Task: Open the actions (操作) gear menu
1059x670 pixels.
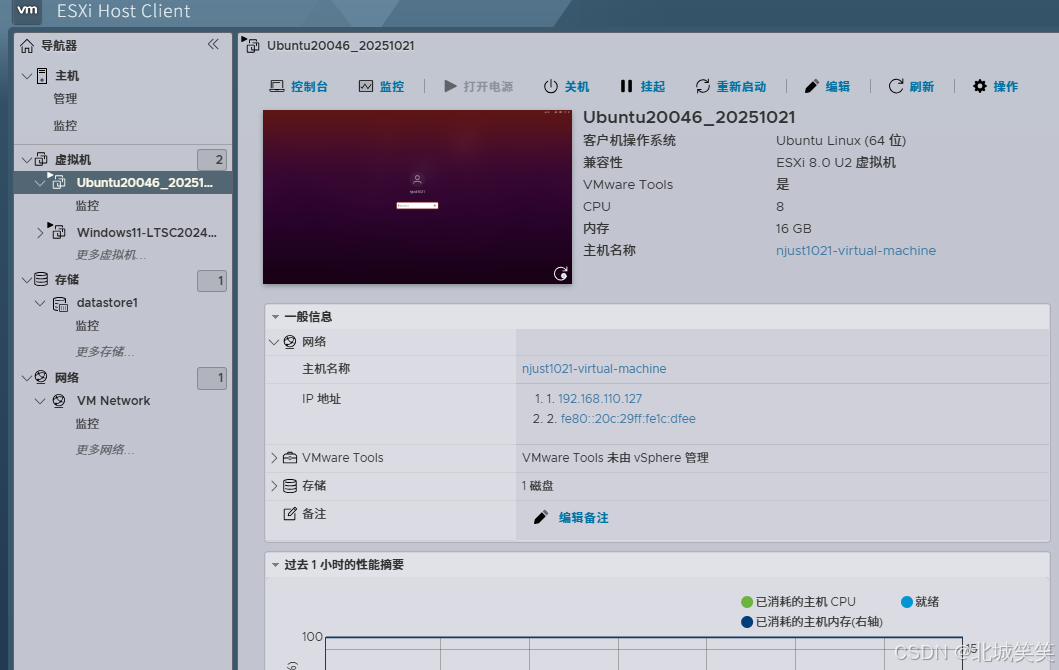Action: 995,86
